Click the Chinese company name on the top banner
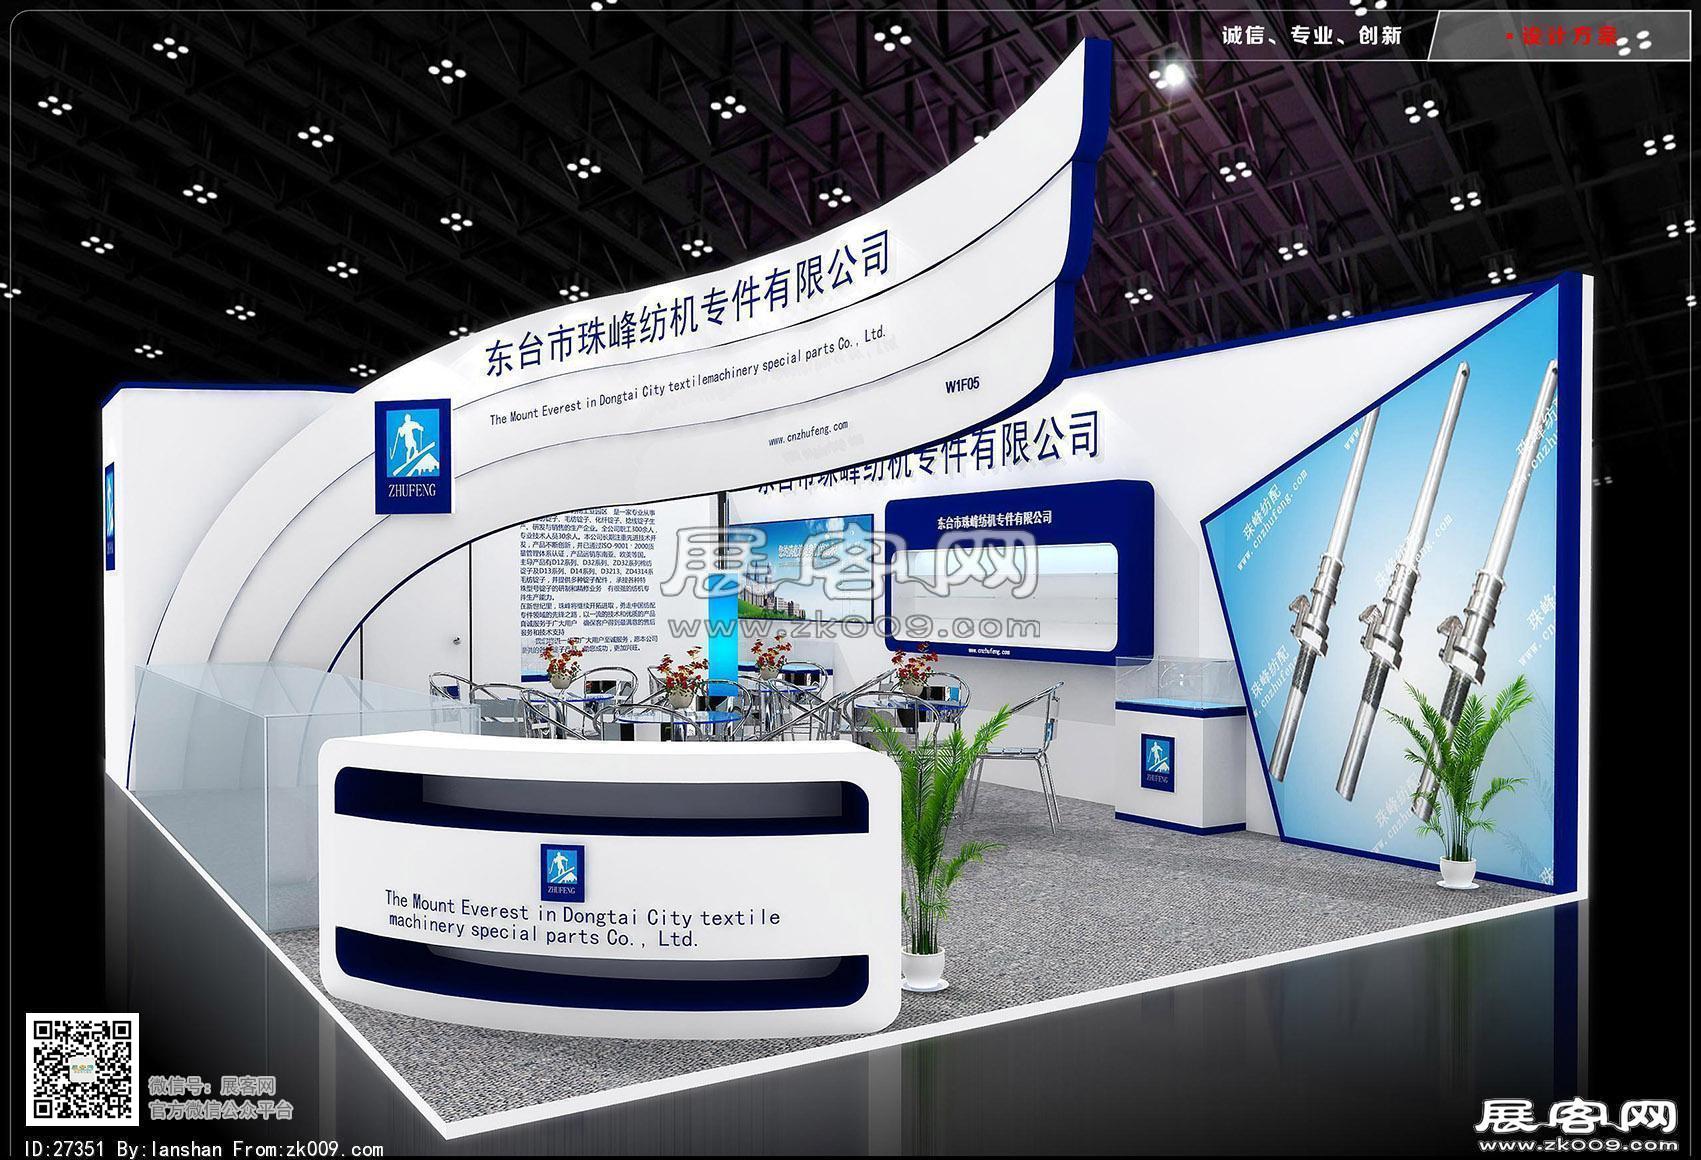 pos(687,303)
